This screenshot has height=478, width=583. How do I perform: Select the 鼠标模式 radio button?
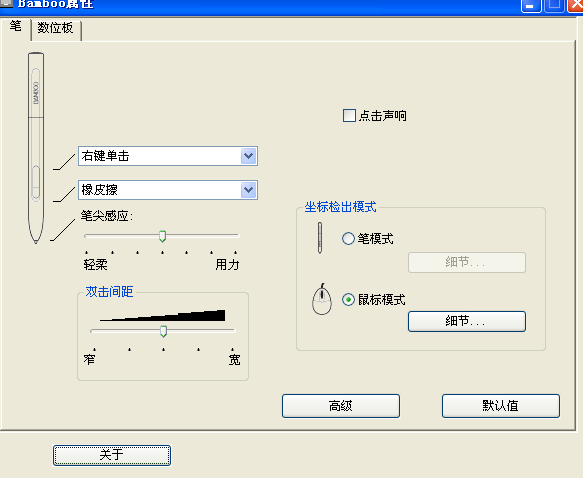pyautogui.click(x=348, y=300)
